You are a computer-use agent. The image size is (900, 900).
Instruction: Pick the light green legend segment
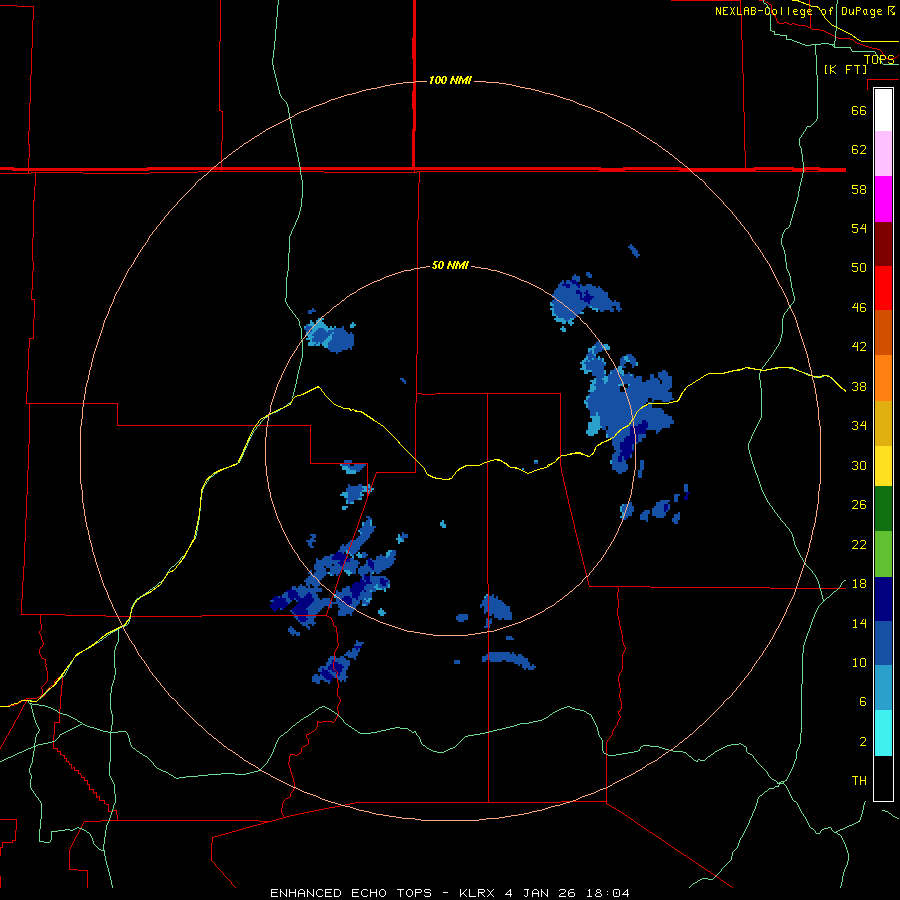(x=883, y=554)
